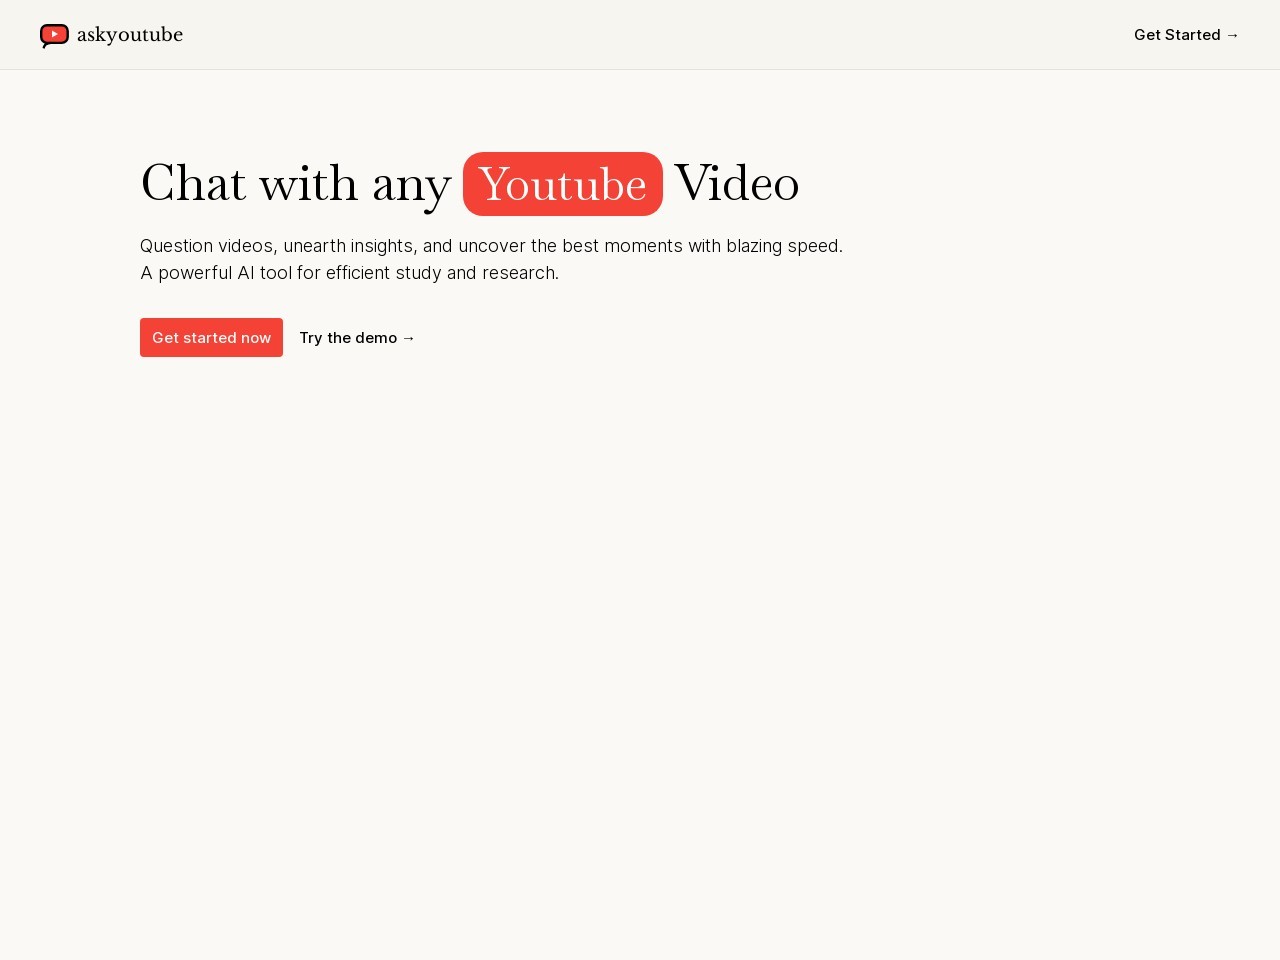Click the red Youtube highlighted word
The image size is (1280, 960).
563,184
